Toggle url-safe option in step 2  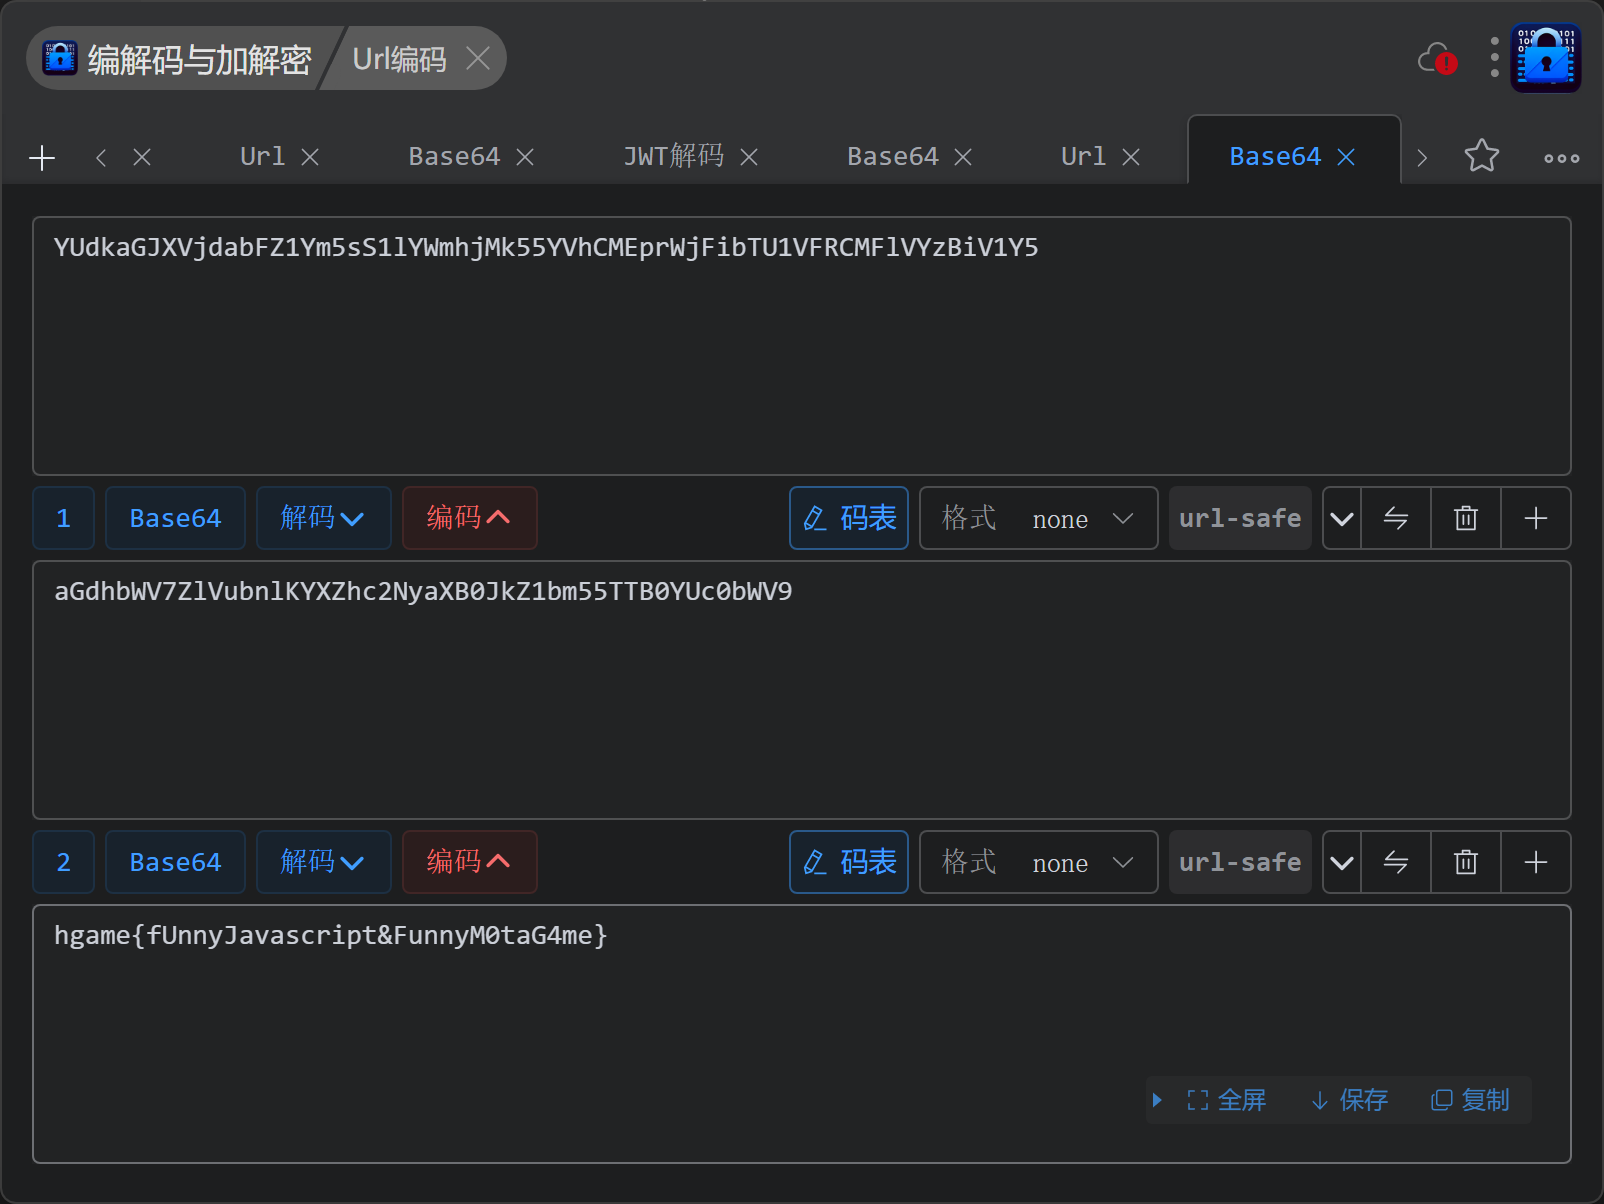point(1239,862)
